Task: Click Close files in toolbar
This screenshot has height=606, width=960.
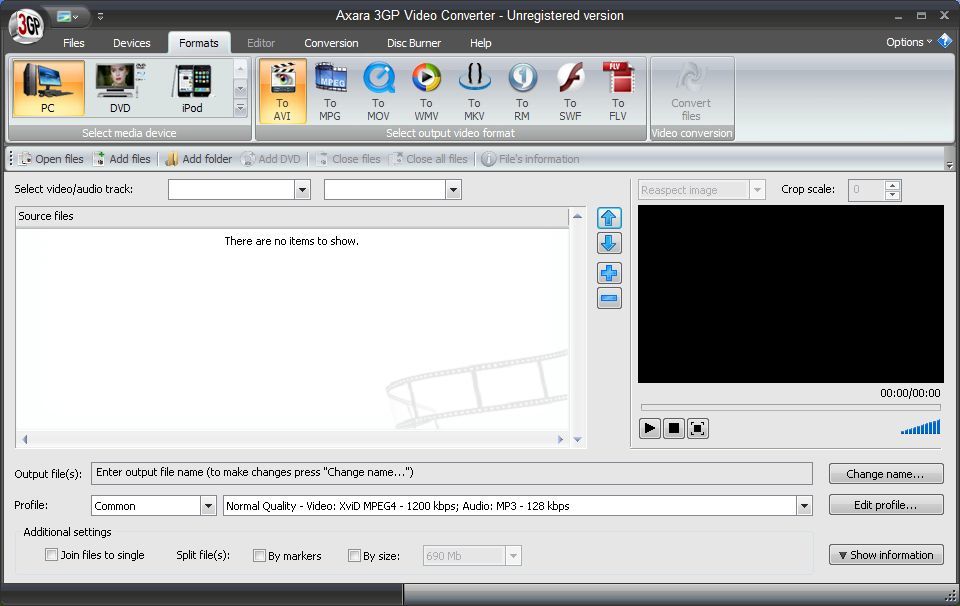Action: pyautogui.click(x=348, y=159)
